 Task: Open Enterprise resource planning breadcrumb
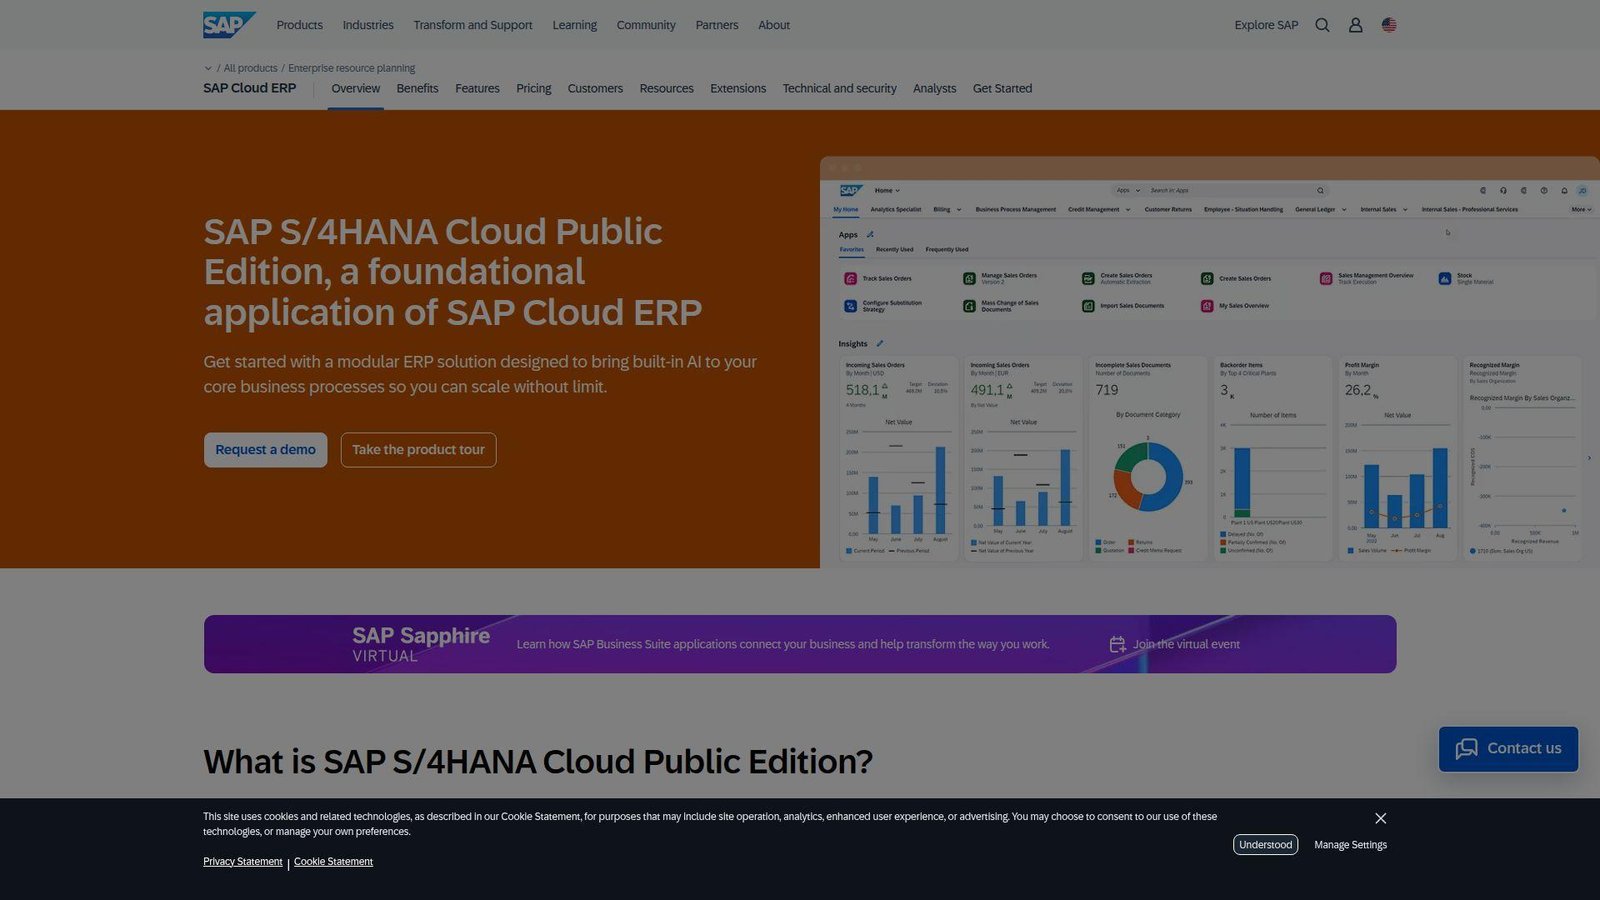point(351,68)
